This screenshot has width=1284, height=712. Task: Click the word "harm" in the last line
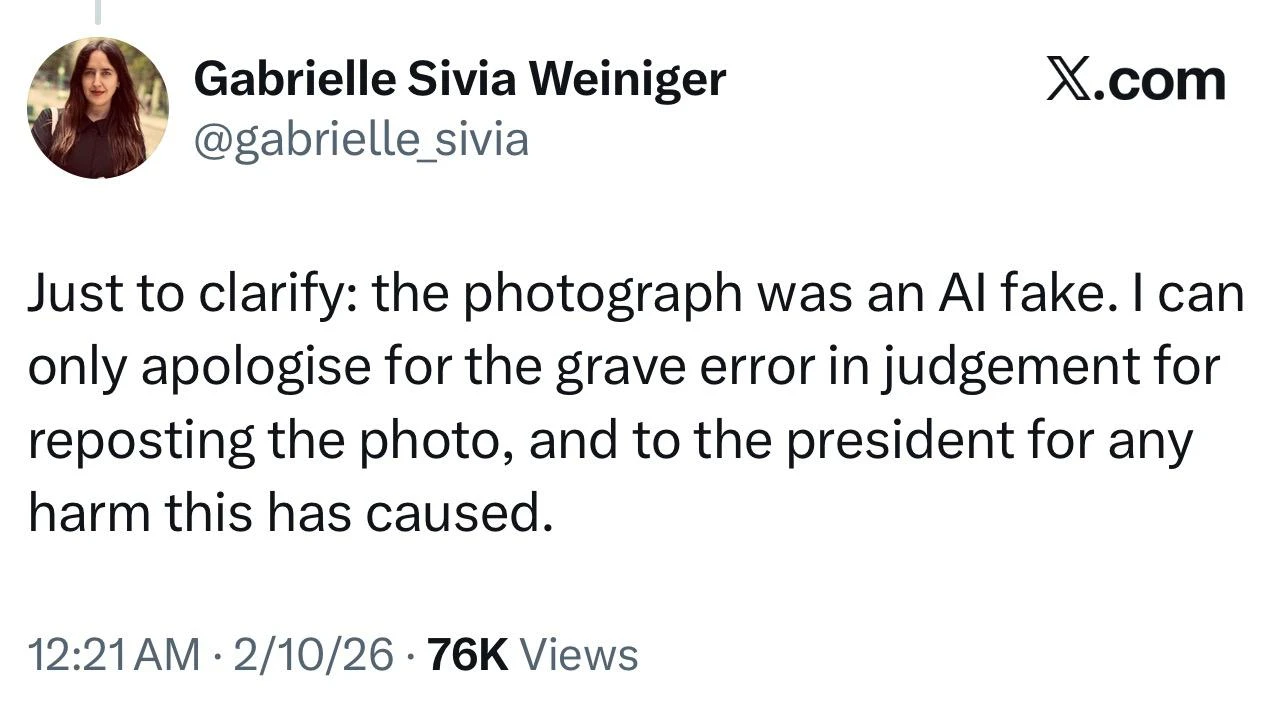89,513
